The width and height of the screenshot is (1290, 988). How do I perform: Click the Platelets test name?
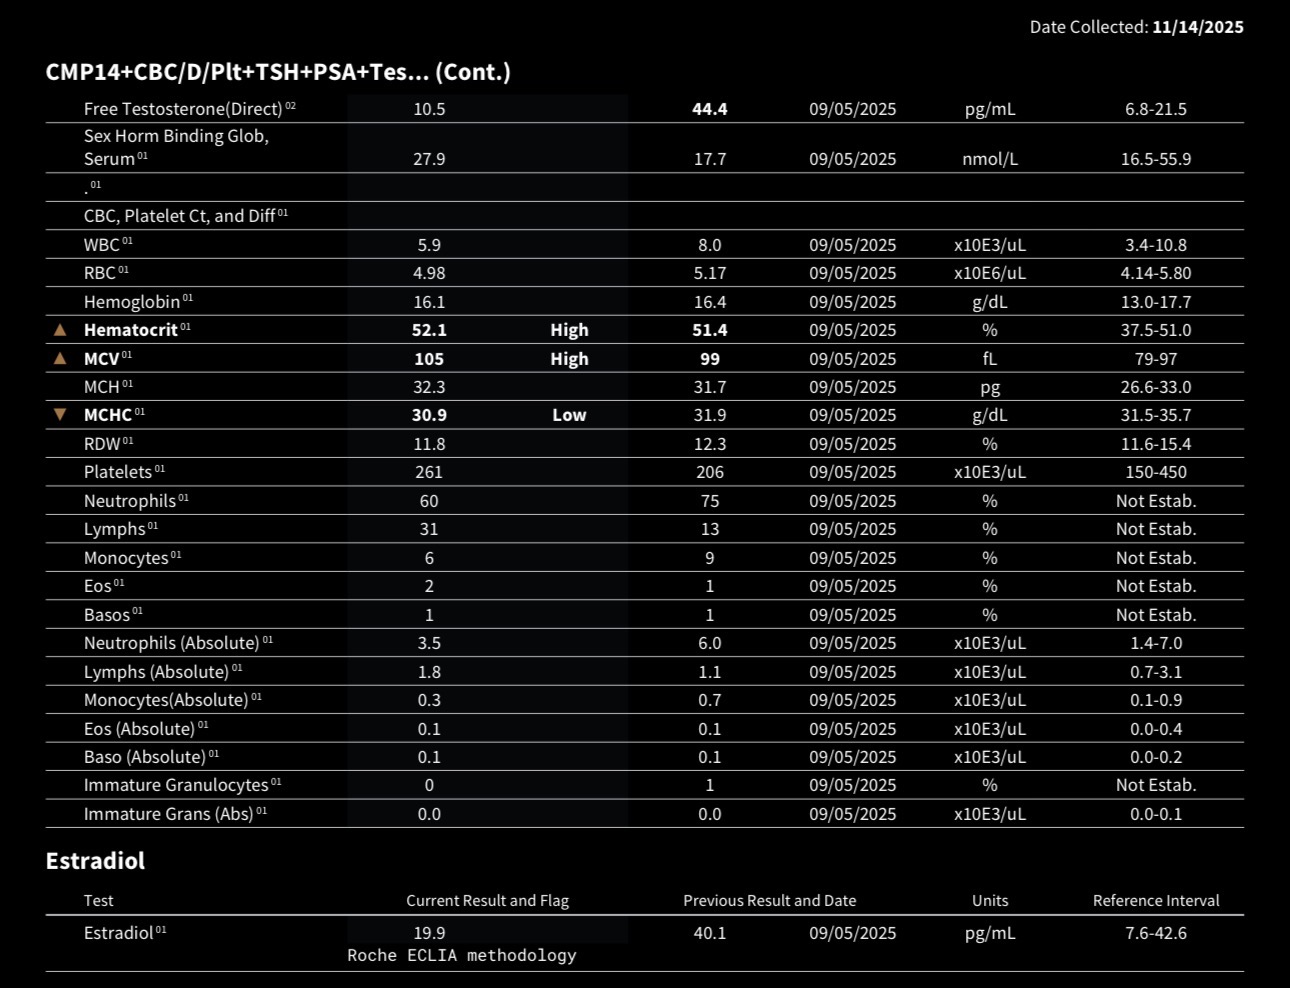point(118,472)
